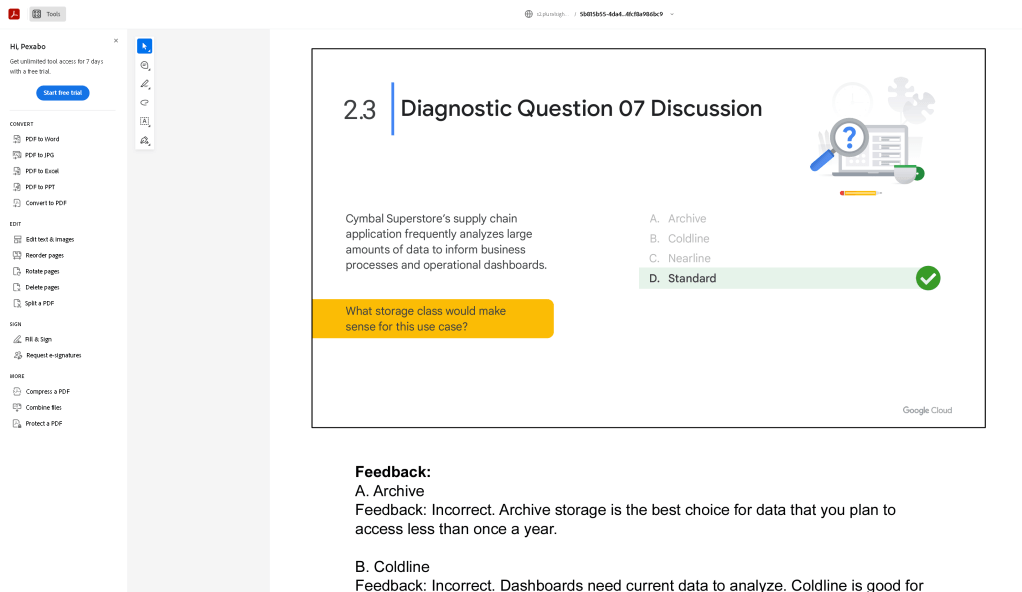Viewport: 1022px width, 592px height.
Task: Click yellow box 'What storage class would make sense'
Action: coord(433,319)
